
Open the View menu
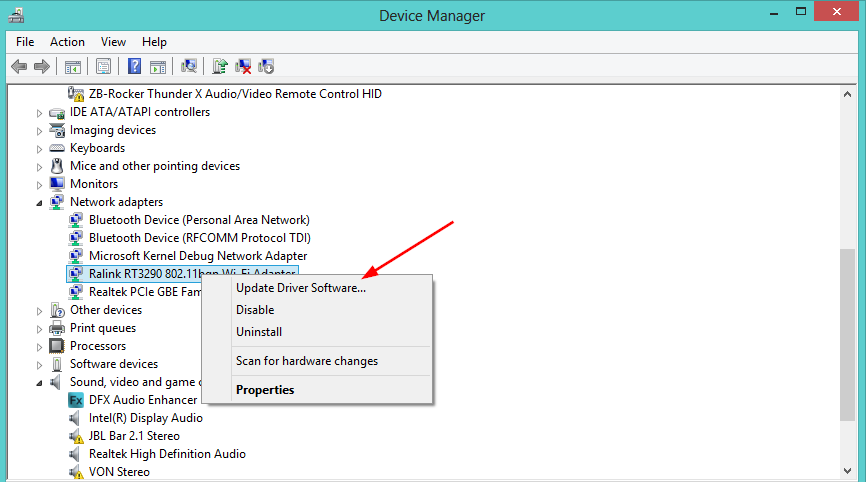(x=113, y=42)
